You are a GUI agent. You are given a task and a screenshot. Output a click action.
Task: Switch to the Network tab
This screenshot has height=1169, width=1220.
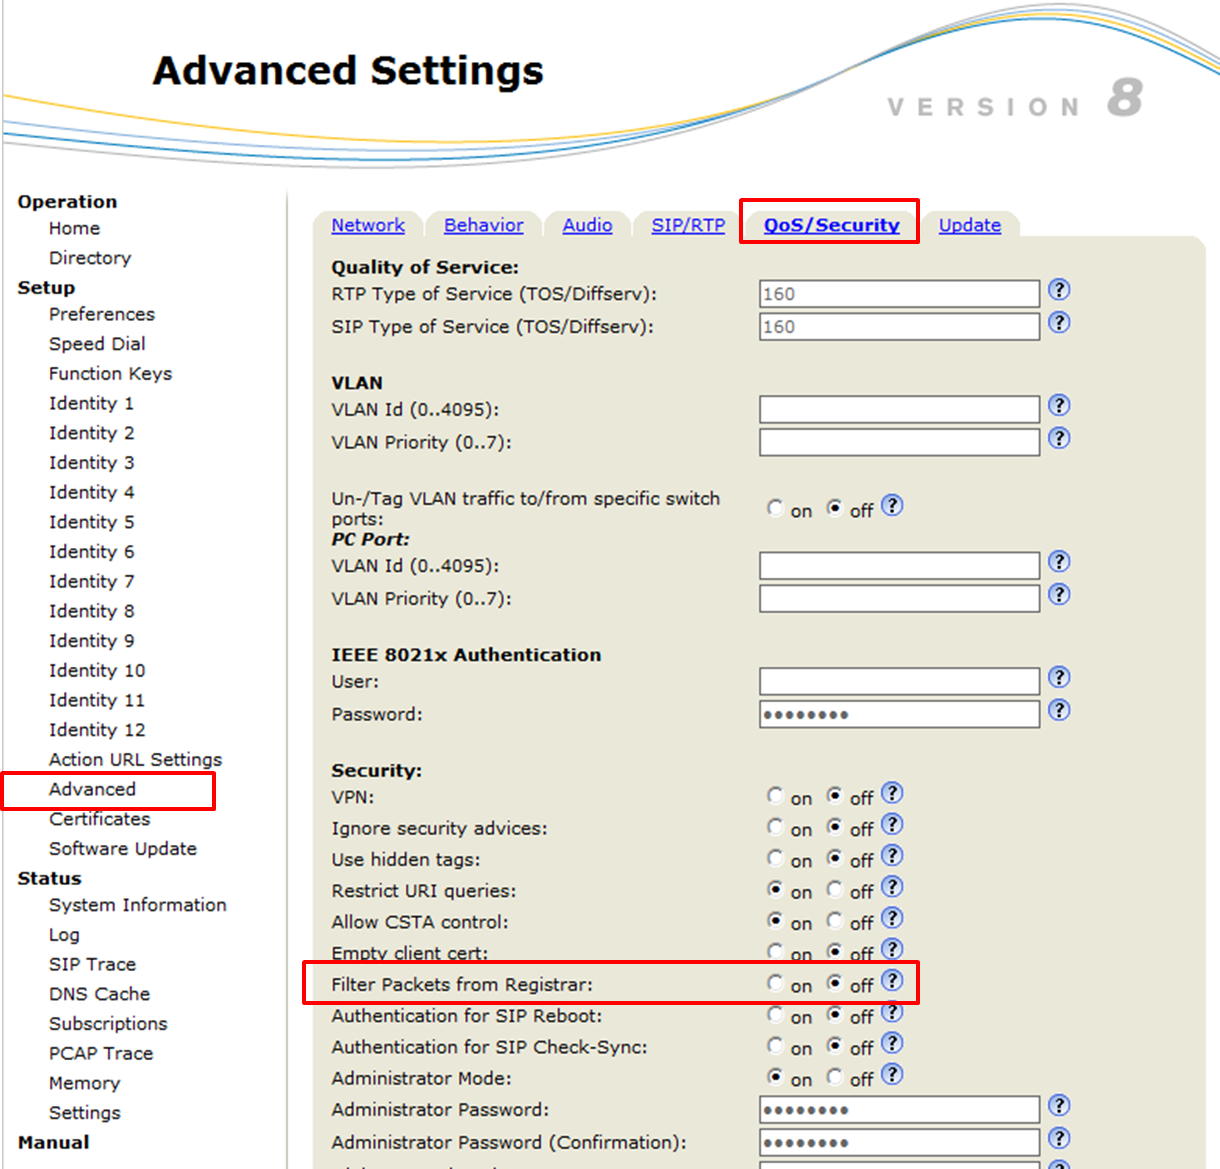click(x=368, y=225)
